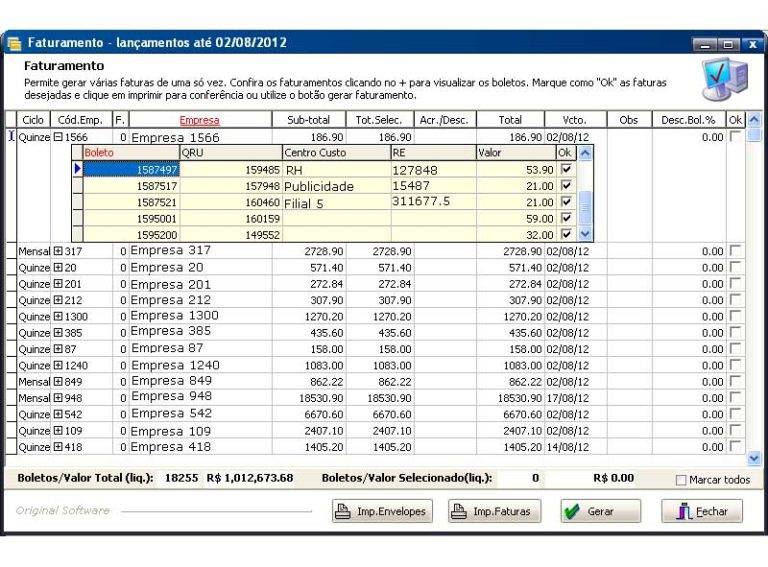Click the row pointer arrow beside boleto 1587497

point(78,169)
